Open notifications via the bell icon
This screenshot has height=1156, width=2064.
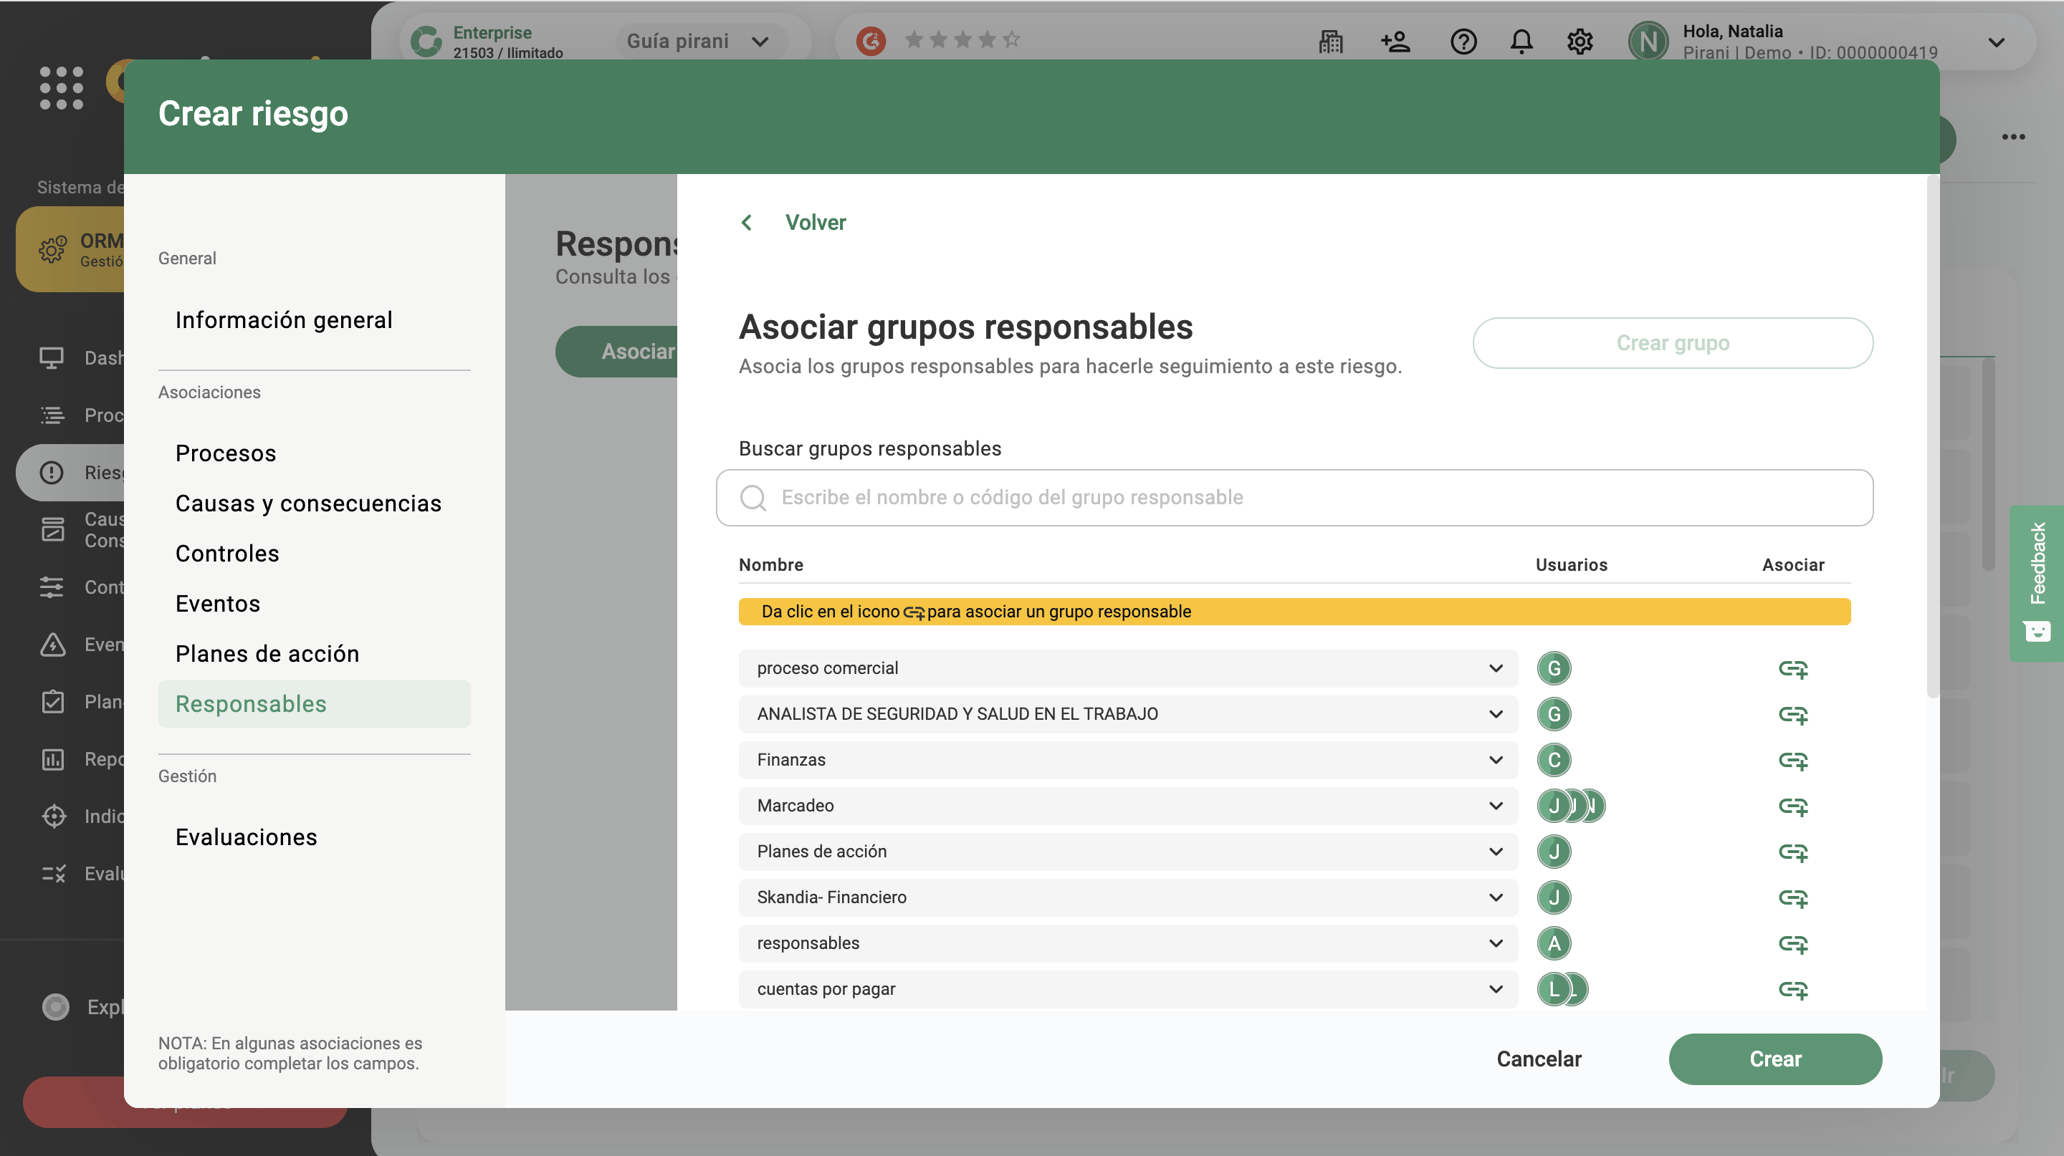pos(1521,41)
